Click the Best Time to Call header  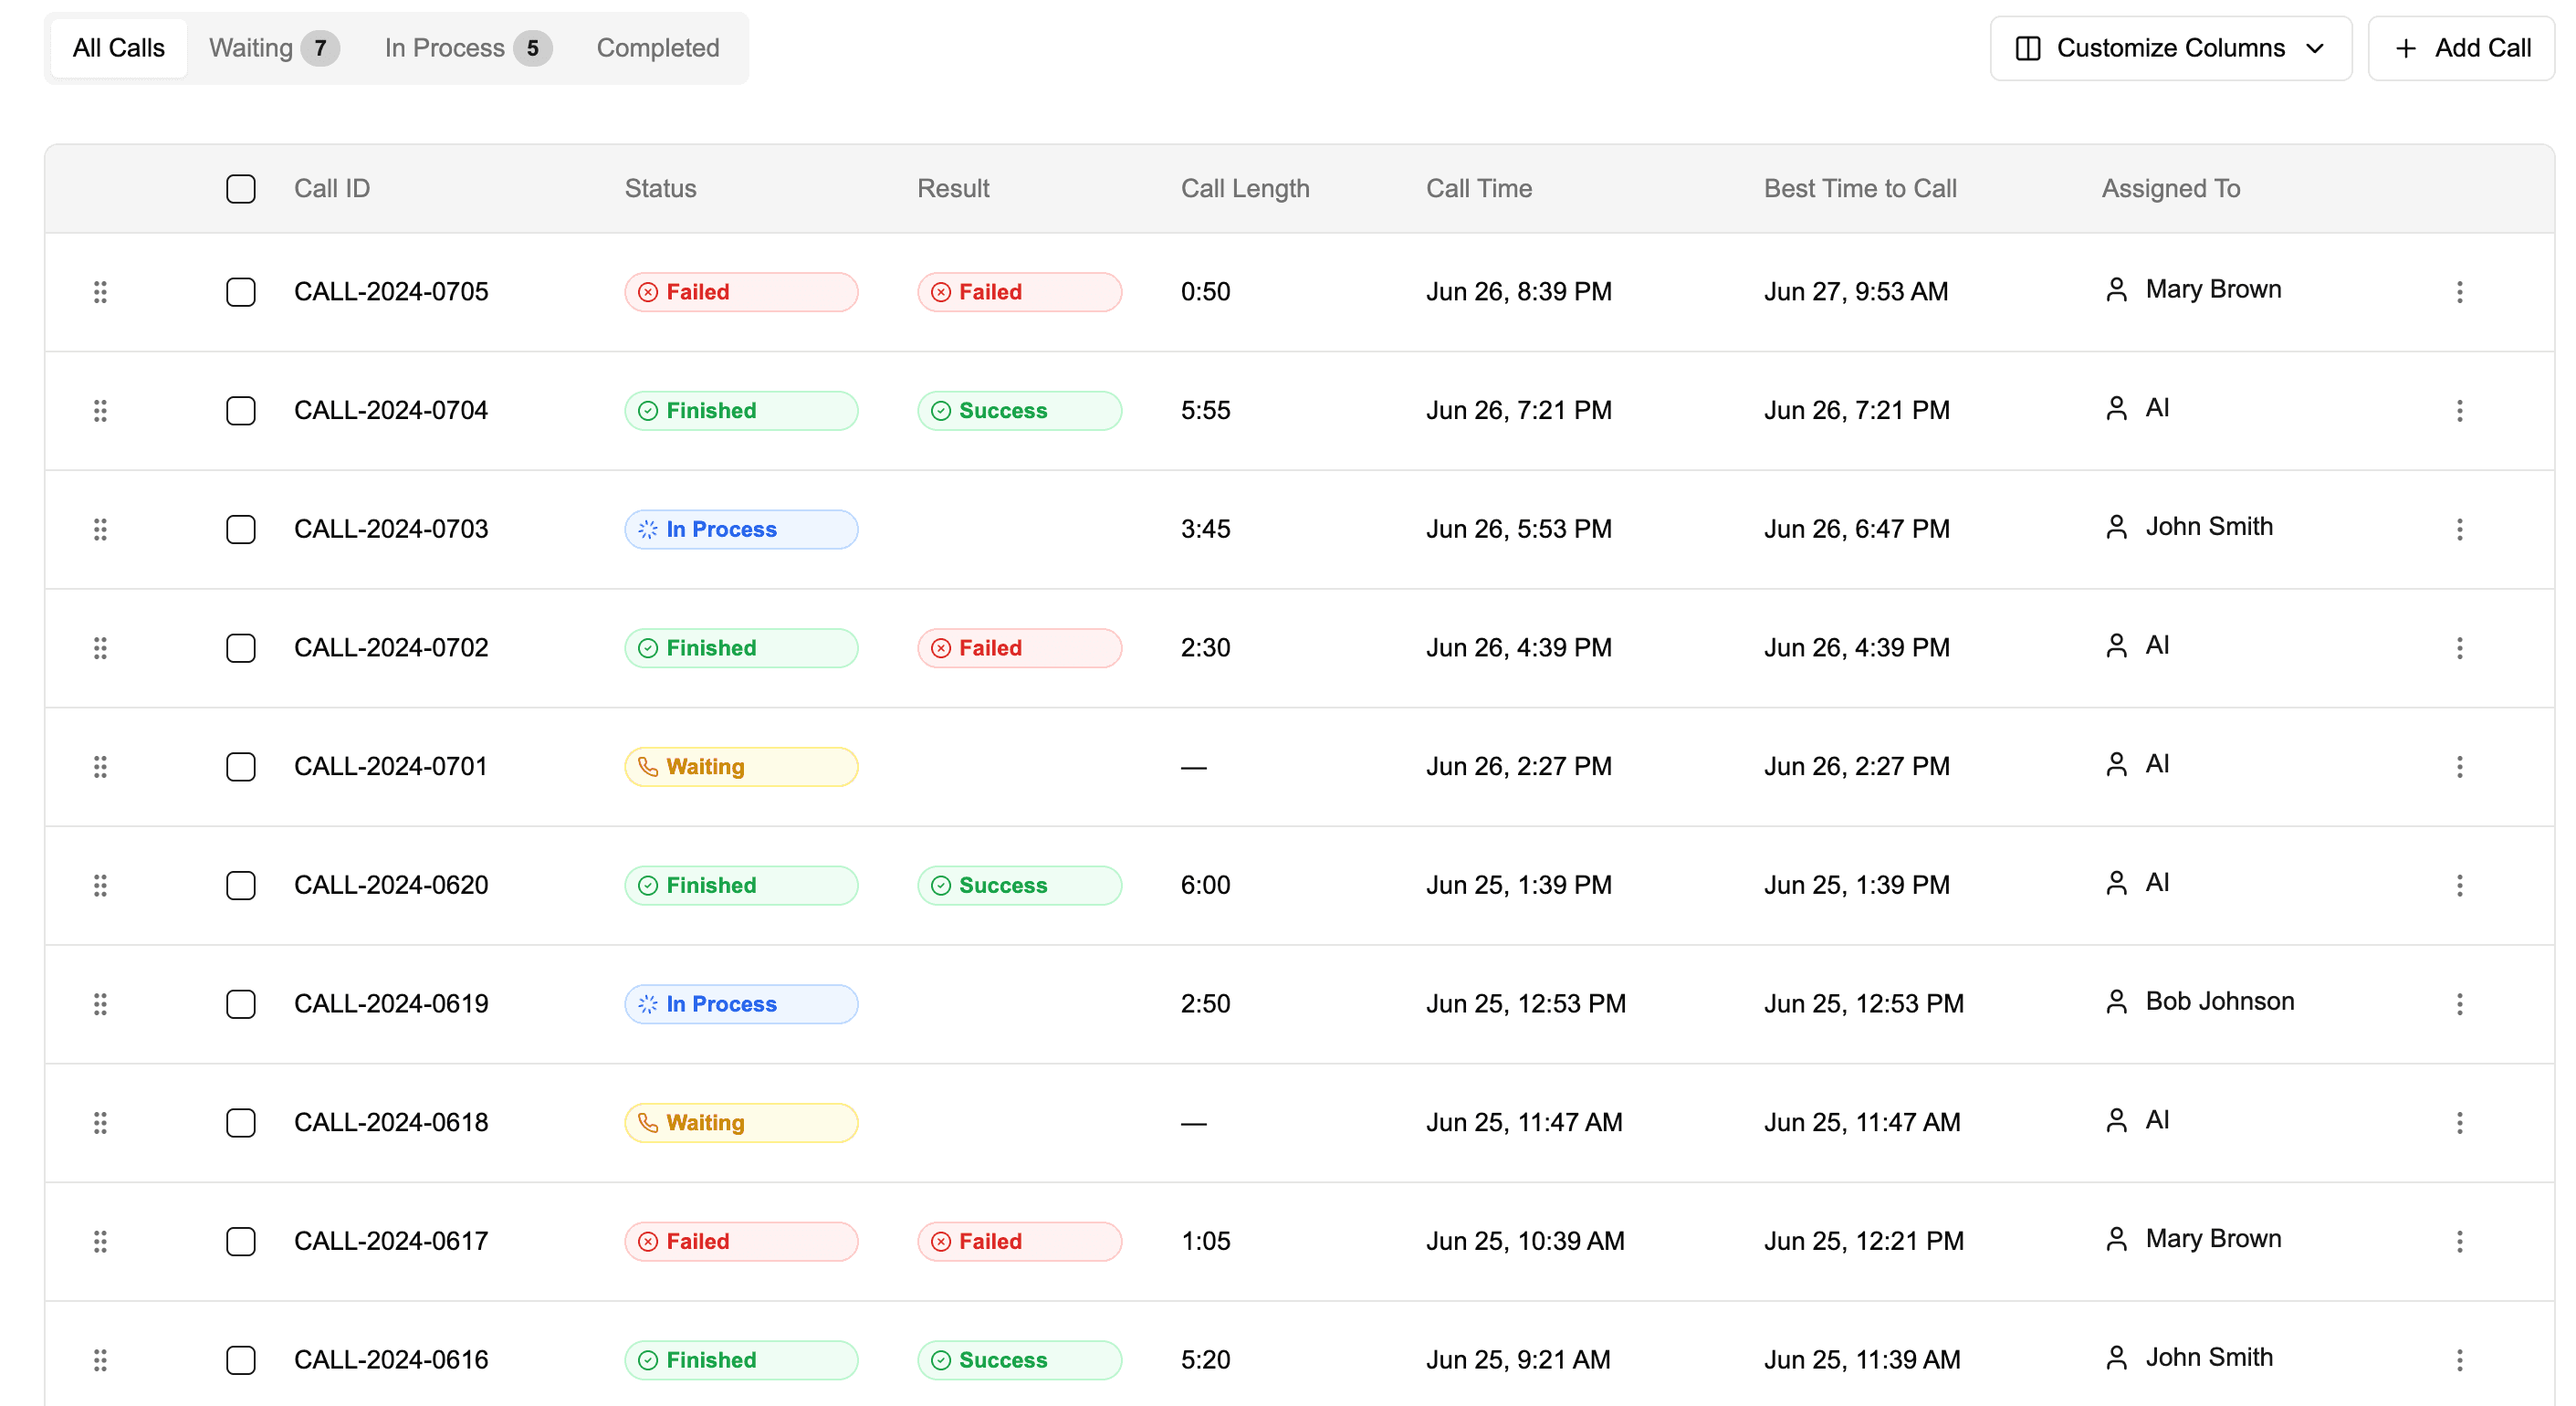(x=1860, y=189)
